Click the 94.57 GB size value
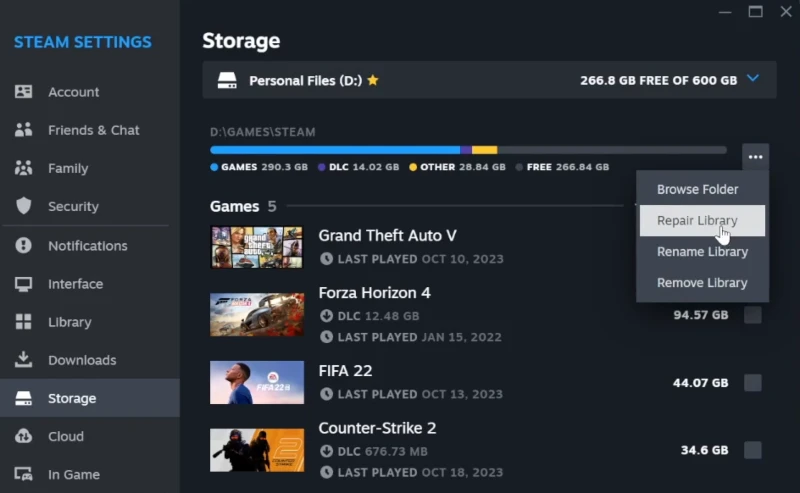Image resolution: width=800 pixels, height=493 pixels. coord(701,315)
